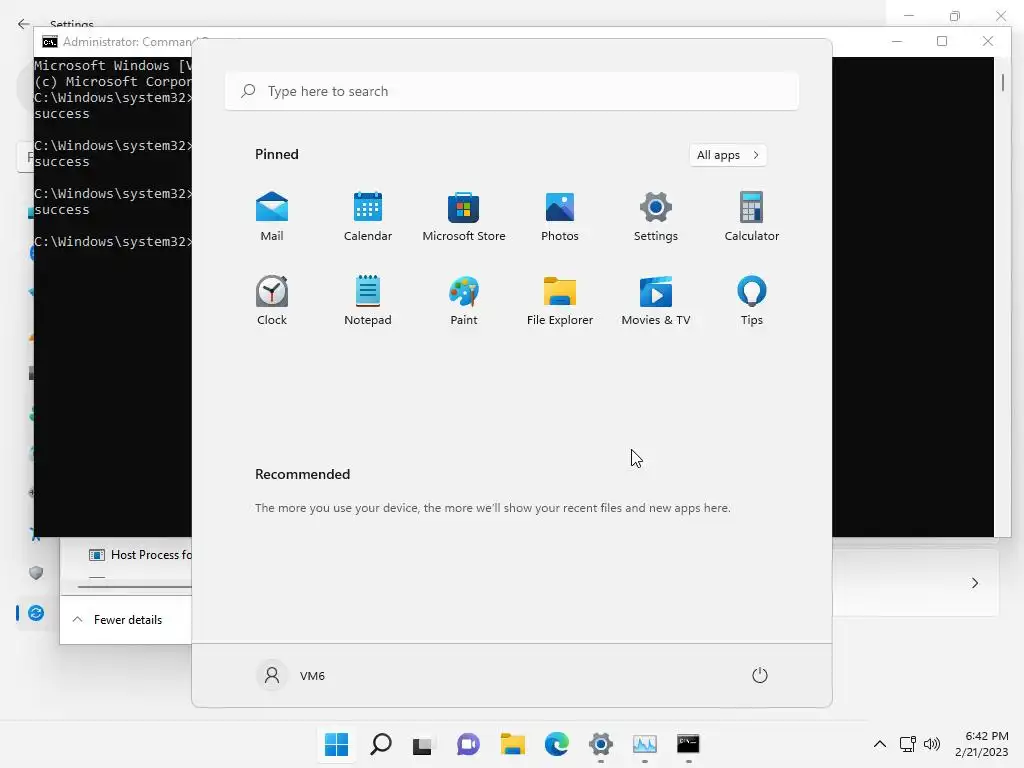The height and width of the screenshot is (768, 1024).
Task: Launch Microsoft Edge from the taskbar
Action: click(556, 744)
